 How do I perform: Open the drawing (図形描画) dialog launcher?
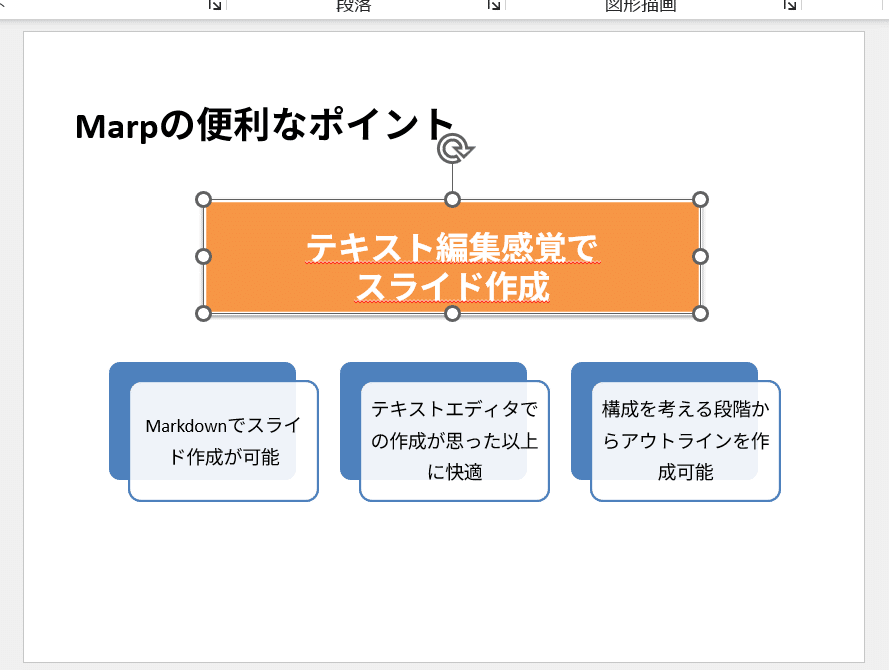pos(790,5)
